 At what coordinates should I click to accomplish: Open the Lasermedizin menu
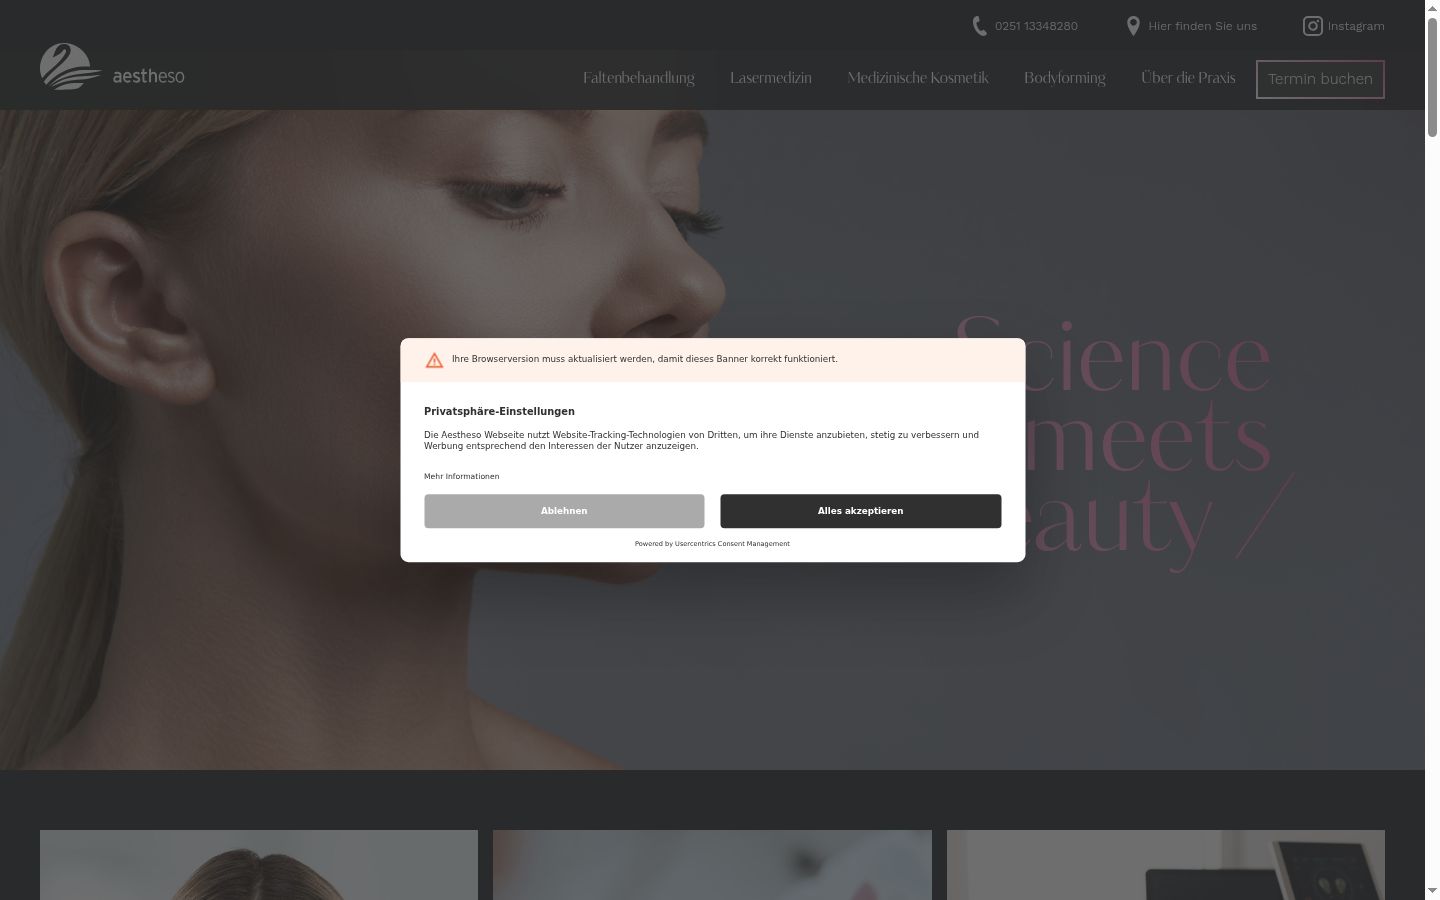(x=771, y=78)
